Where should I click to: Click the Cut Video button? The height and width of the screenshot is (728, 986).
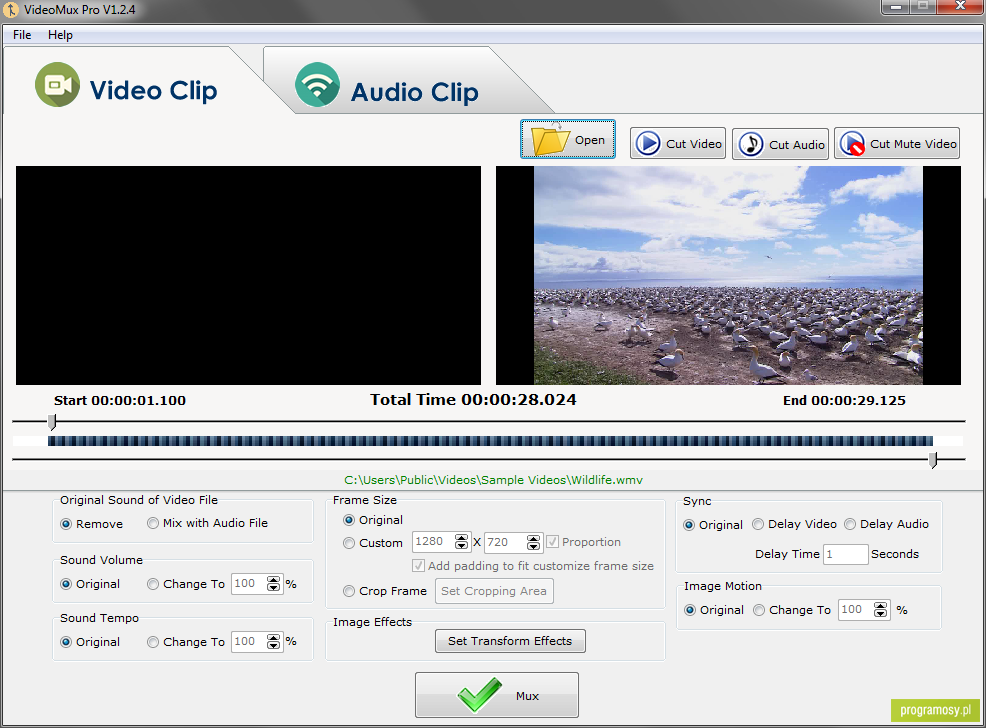[678, 143]
